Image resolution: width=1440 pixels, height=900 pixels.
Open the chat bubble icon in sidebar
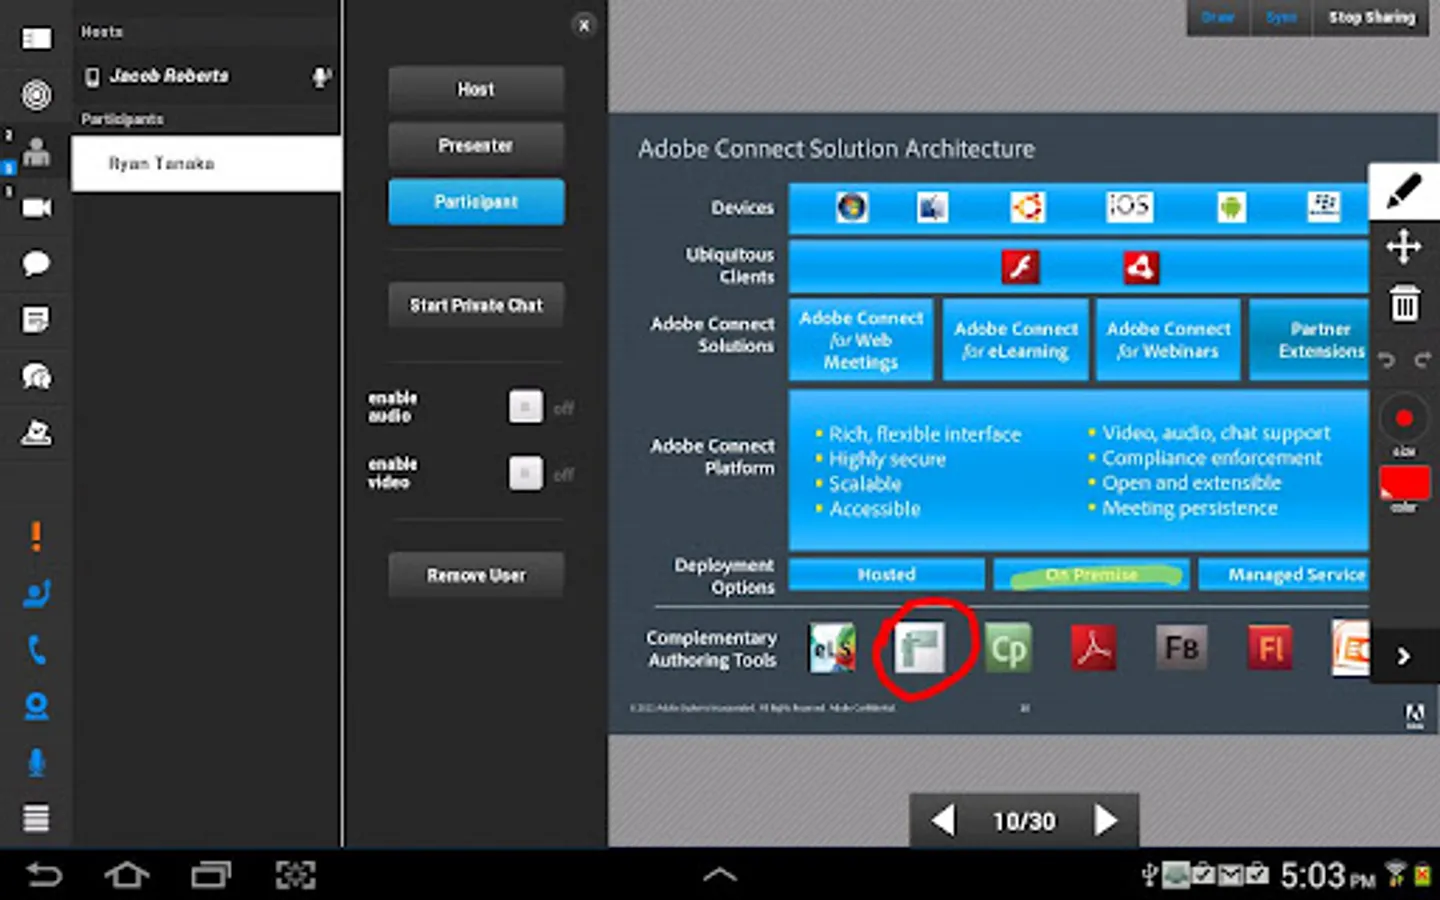click(37, 263)
